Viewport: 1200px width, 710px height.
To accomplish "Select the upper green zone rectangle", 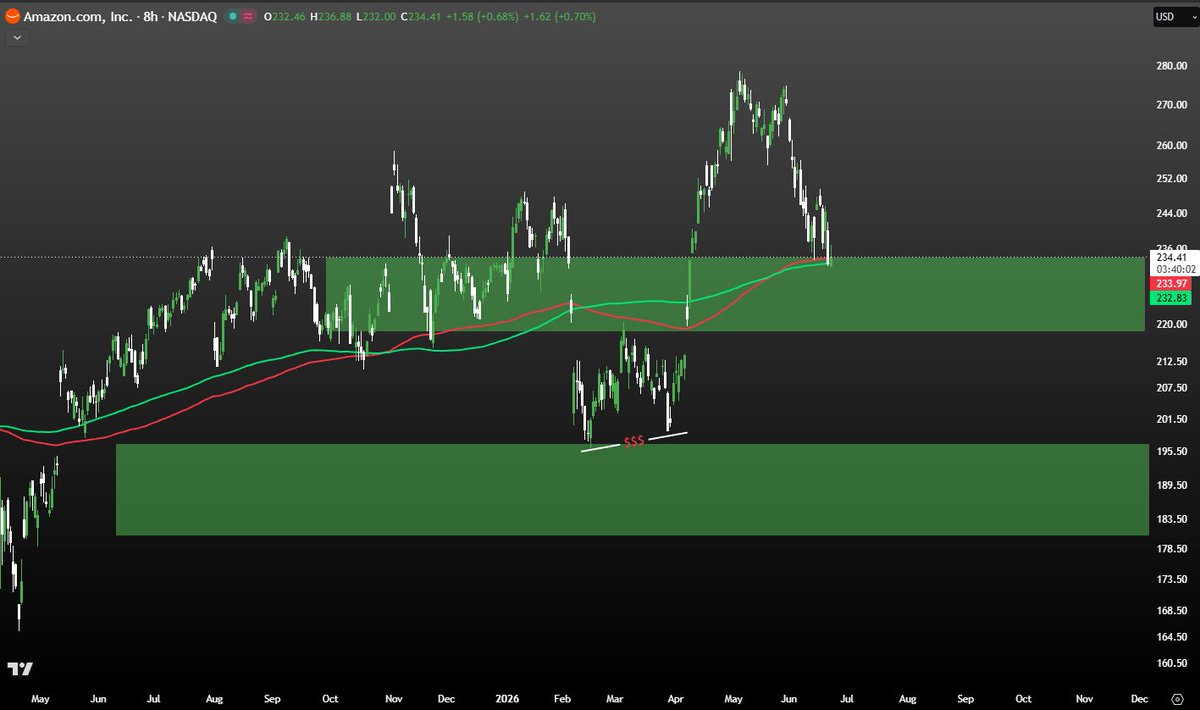I will (734, 294).
